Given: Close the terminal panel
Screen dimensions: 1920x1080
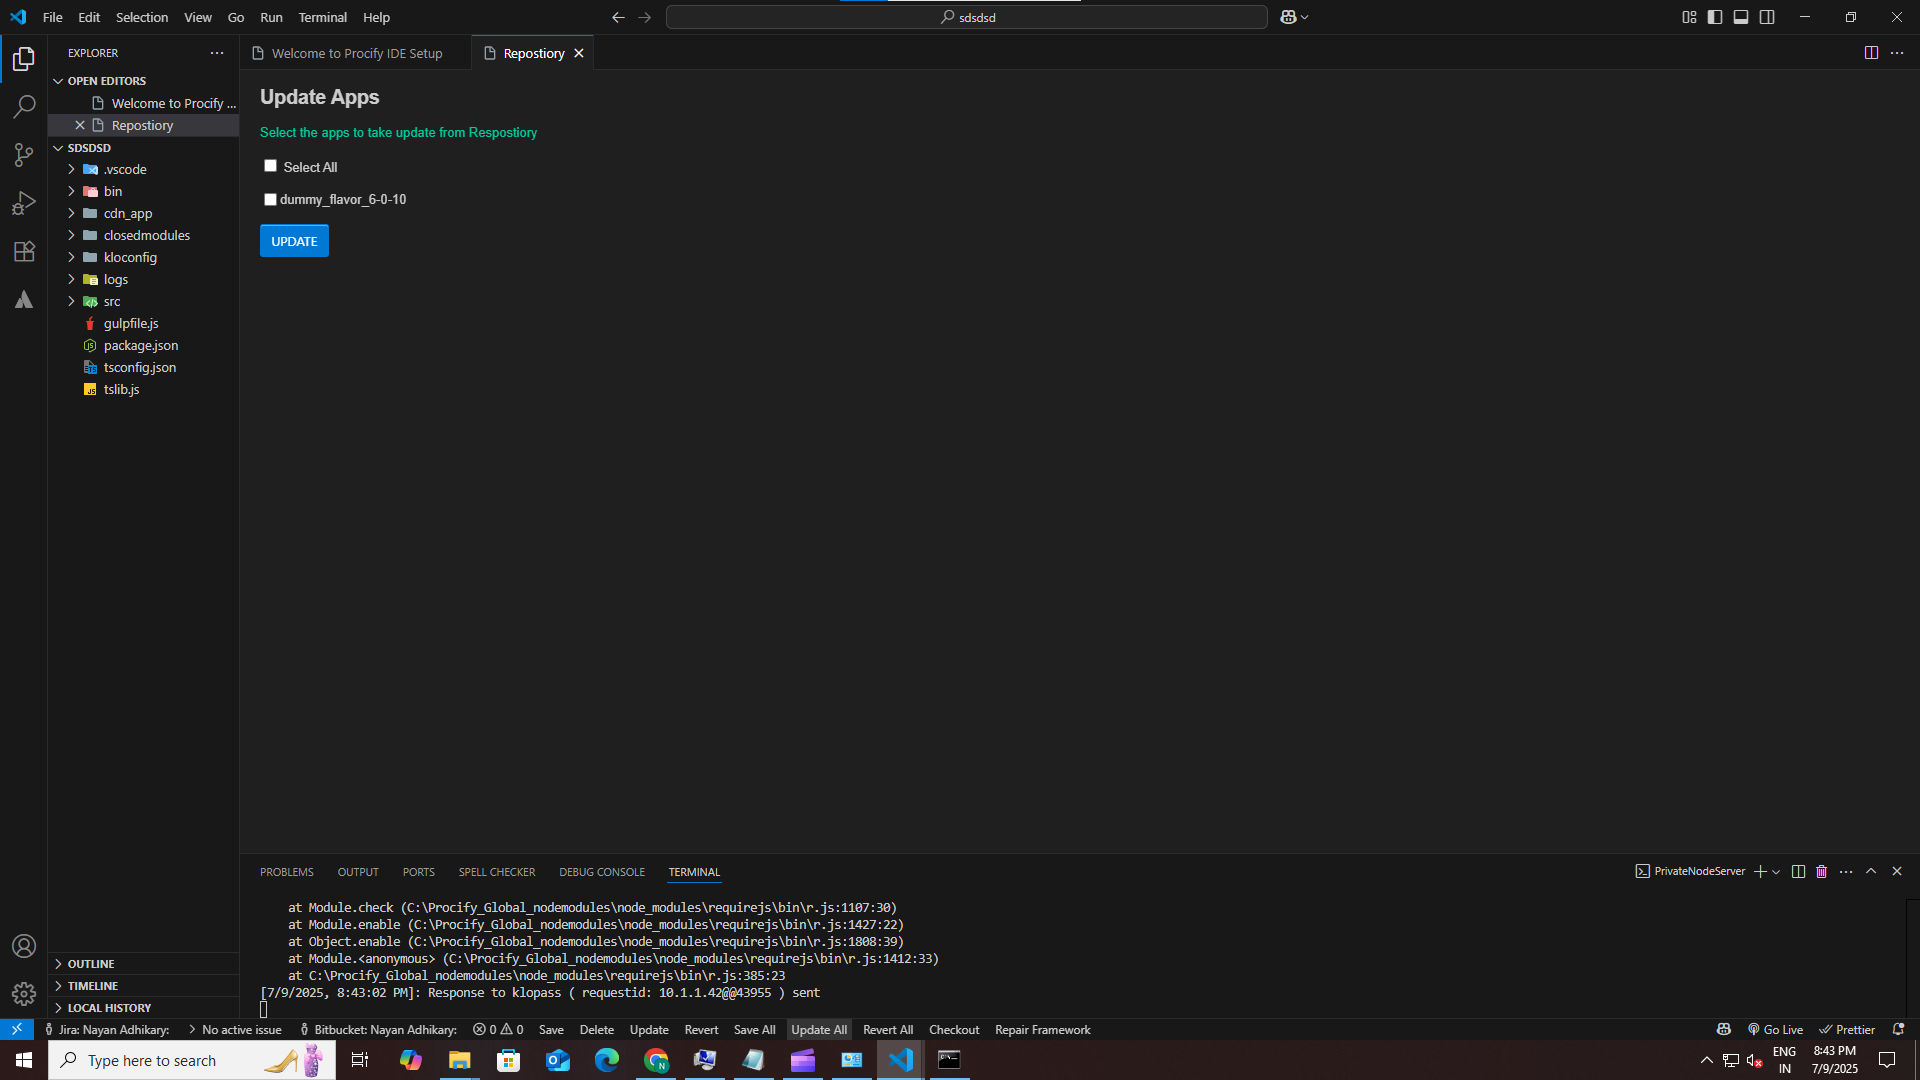Looking at the screenshot, I should [x=1897, y=872].
